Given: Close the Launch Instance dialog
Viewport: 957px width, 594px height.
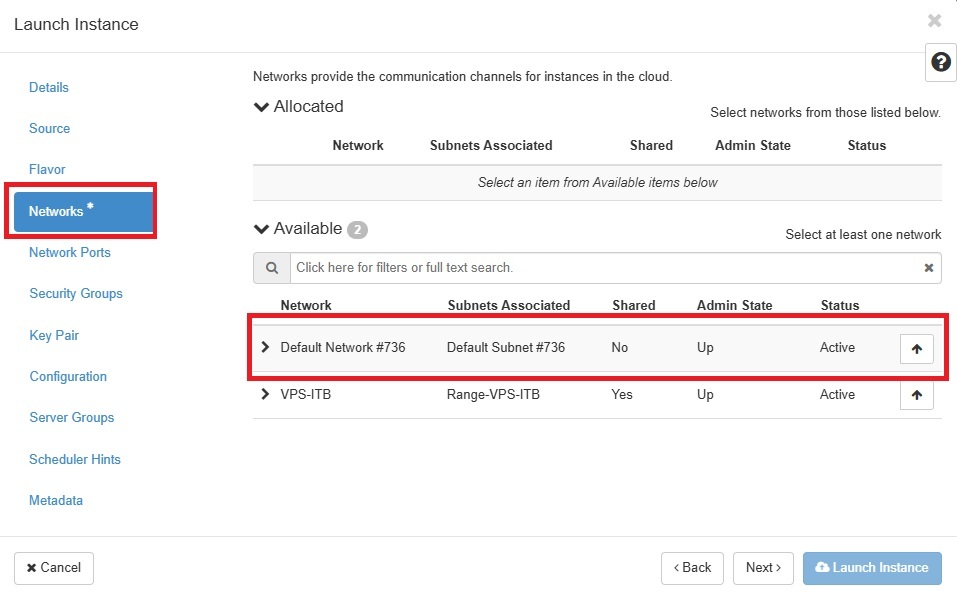Looking at the screenshot, I should 934,21.
